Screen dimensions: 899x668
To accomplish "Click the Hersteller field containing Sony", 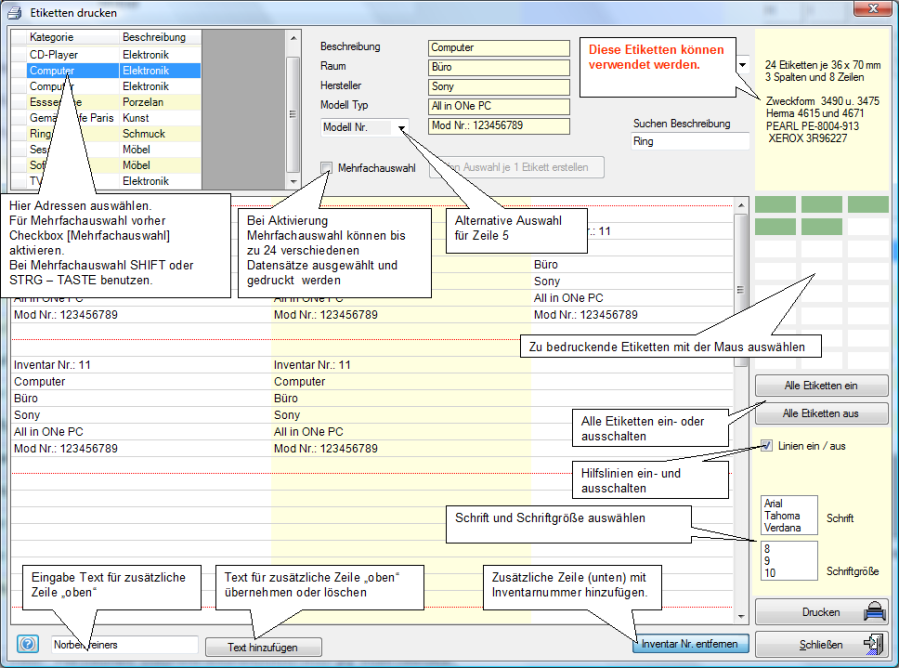I will 498,87.
